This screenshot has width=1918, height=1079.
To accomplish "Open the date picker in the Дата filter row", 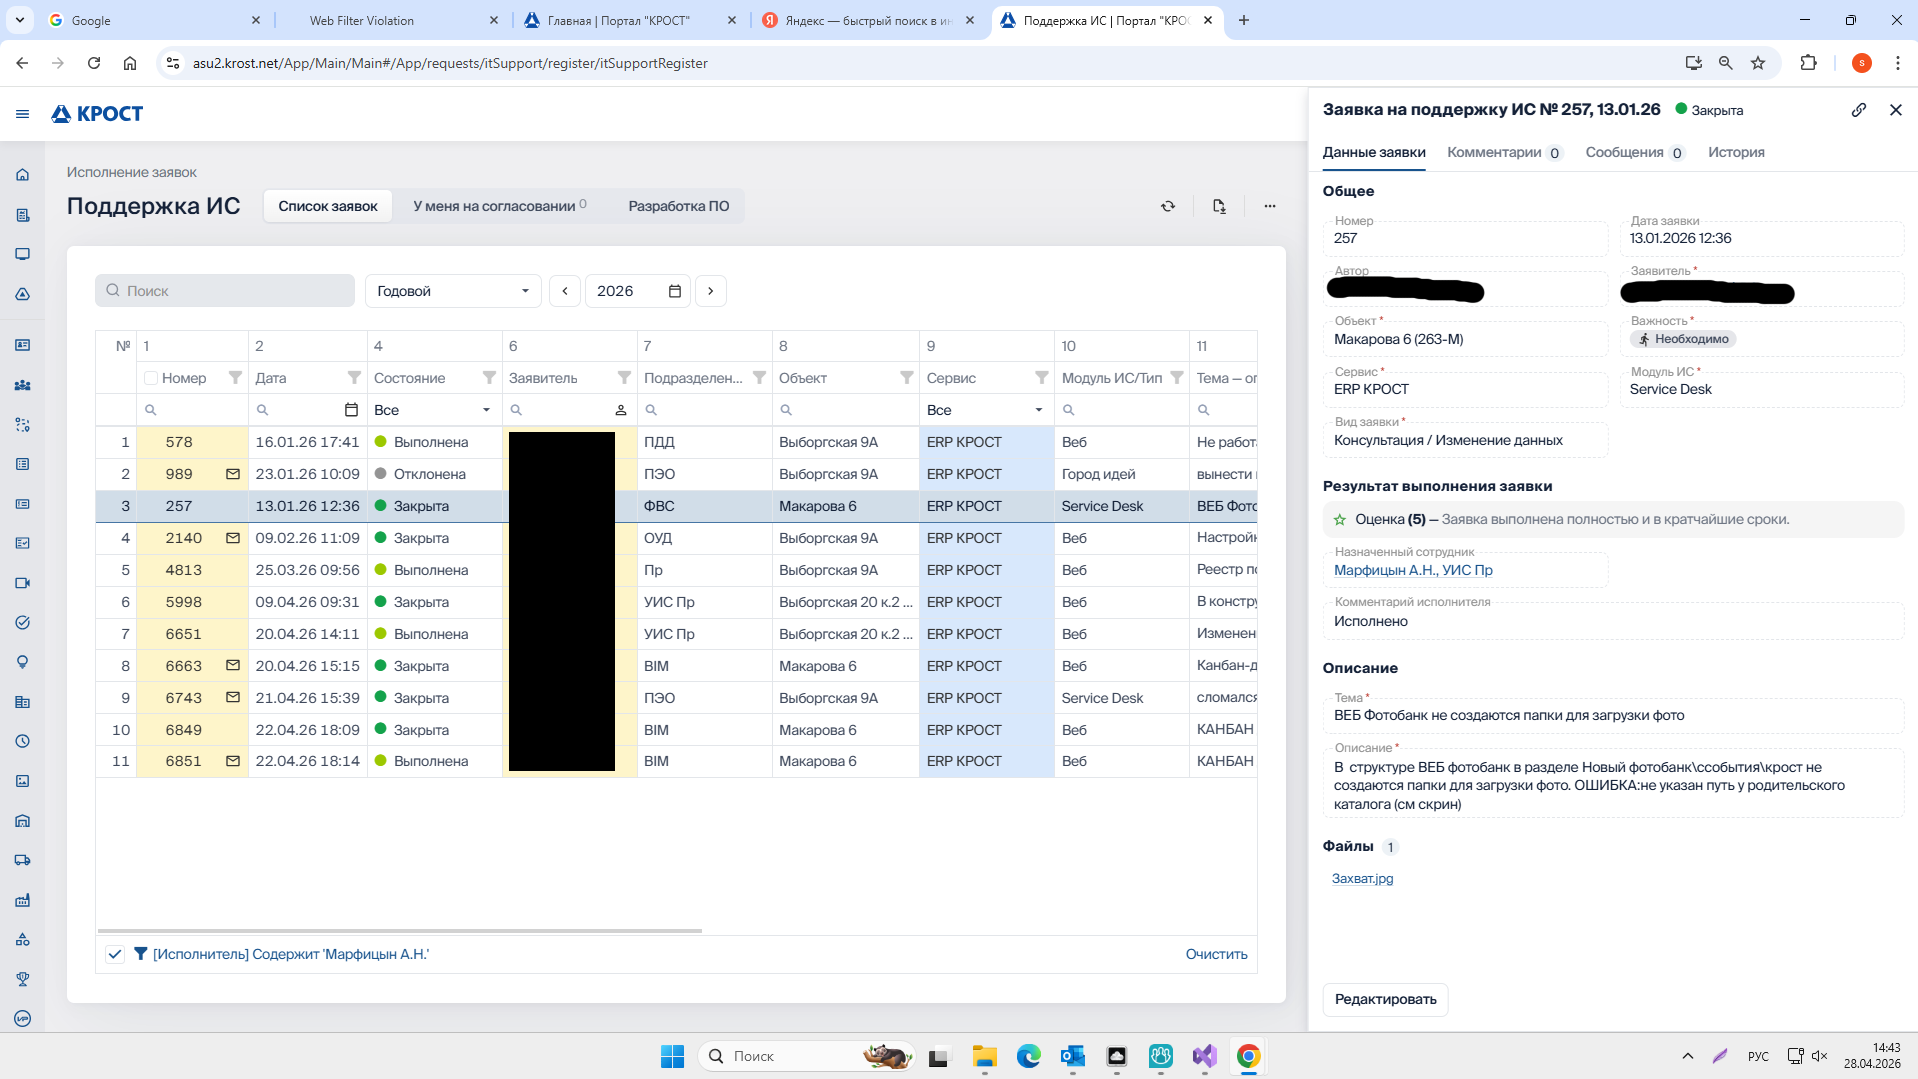I will tap(351, 410).
